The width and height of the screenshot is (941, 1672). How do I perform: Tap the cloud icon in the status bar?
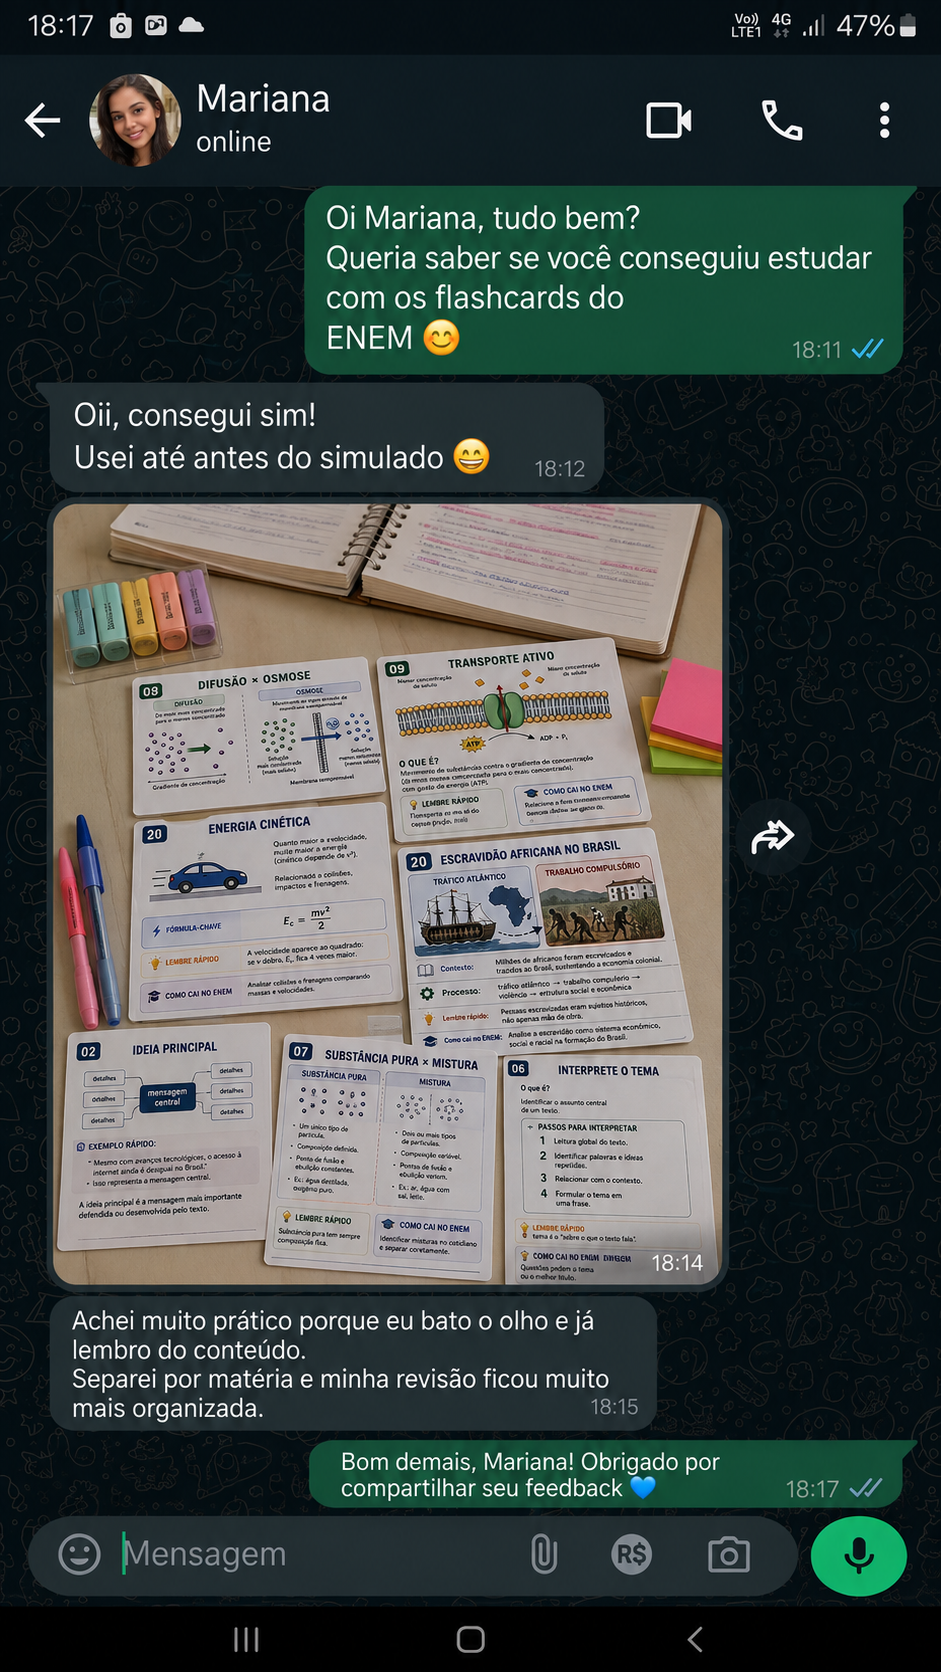click(x=191, y=26)
